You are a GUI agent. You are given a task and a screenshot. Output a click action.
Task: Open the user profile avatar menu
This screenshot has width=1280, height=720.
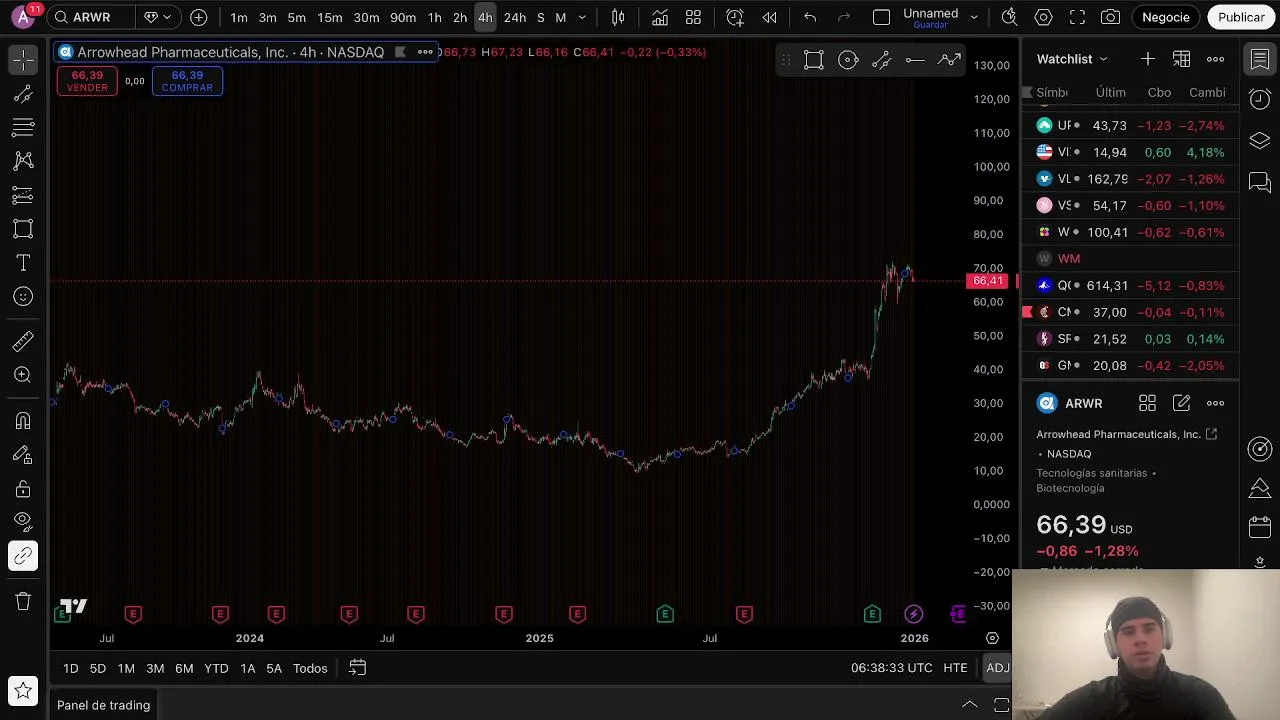(x=22, y=17)
